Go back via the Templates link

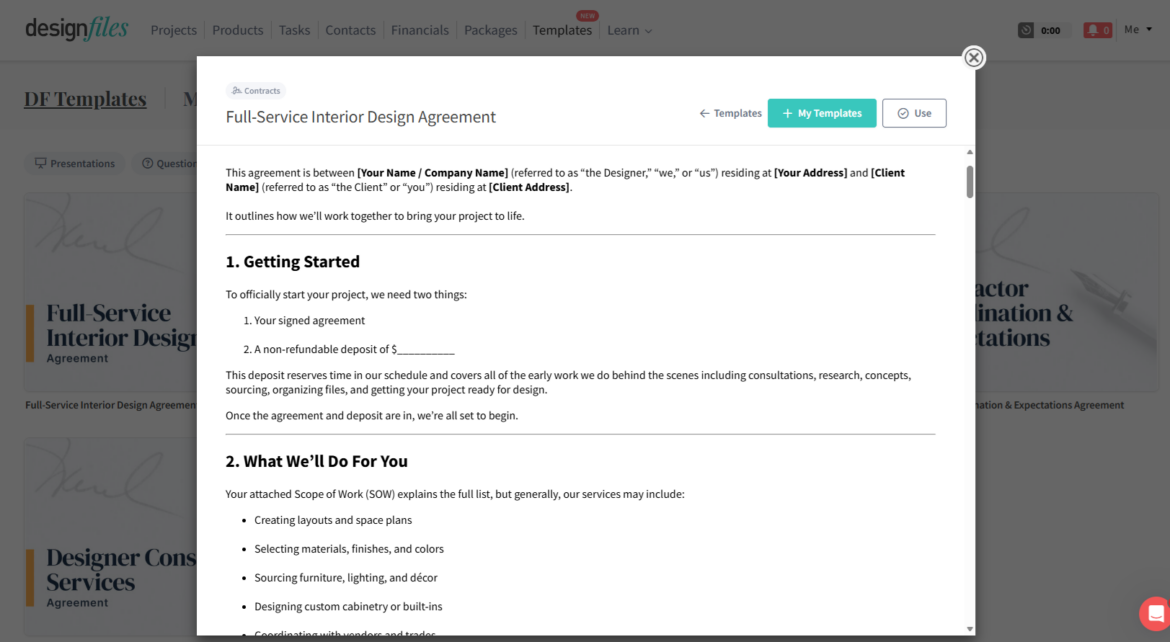[x=730, y=113]
